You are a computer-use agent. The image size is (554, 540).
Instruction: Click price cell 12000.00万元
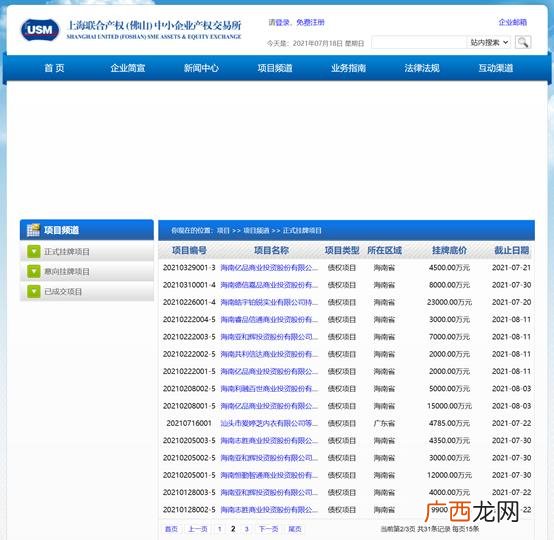[449, 475]
